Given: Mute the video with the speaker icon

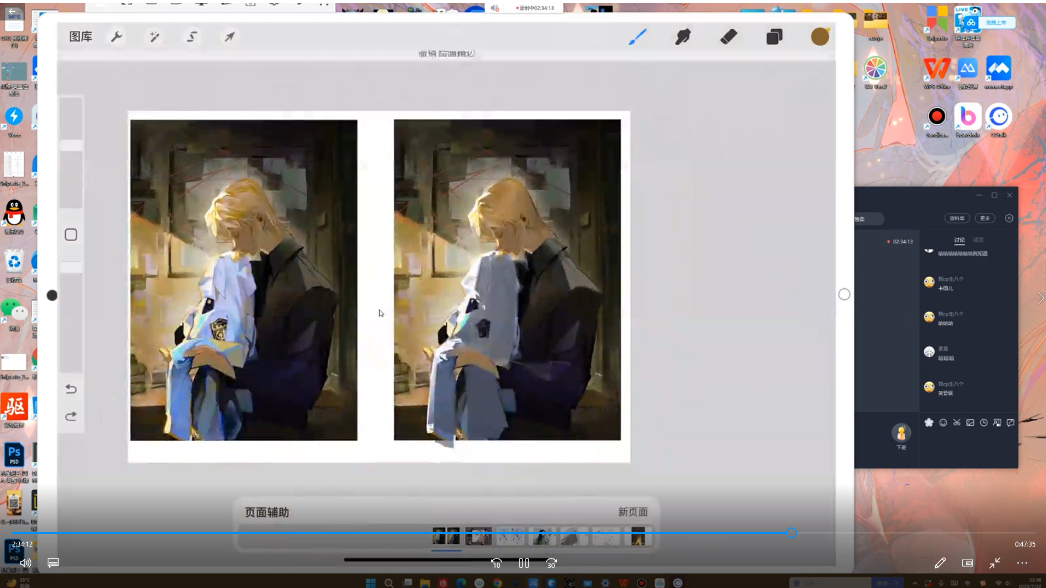Looking at the screenshot, I should click(x=25, y=563).
